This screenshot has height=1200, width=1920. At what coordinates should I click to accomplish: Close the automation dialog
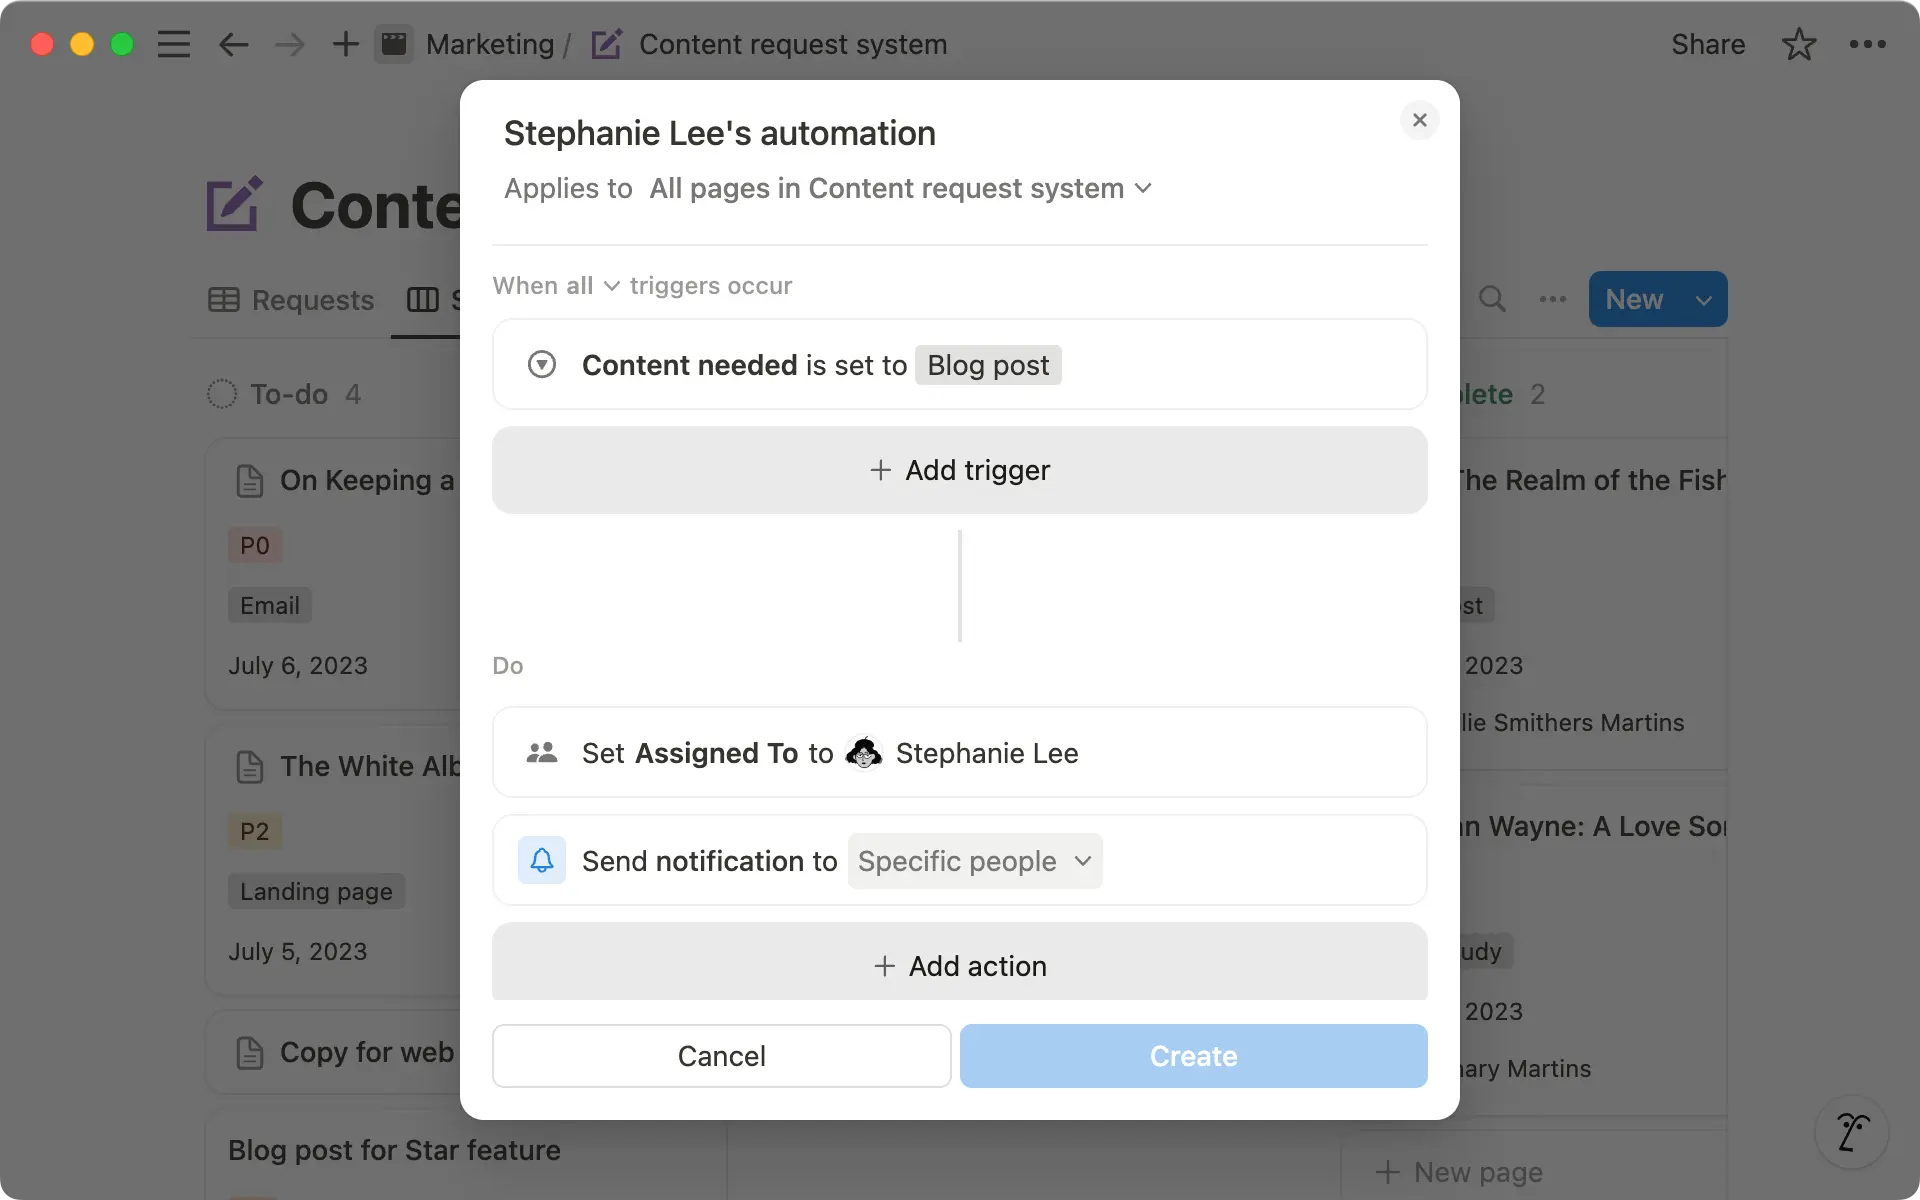(1419, 120)
